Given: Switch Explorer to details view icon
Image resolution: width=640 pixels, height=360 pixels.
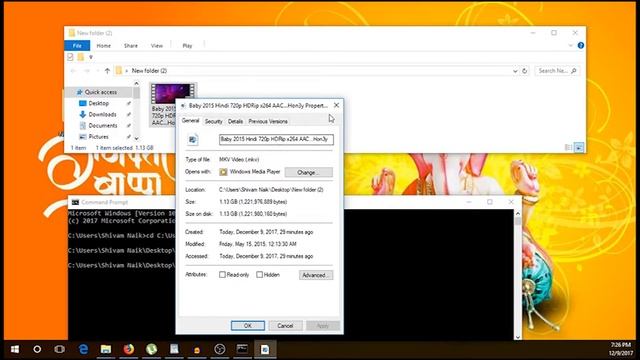Looking at the screenshot, I should (x=568, y=147).
